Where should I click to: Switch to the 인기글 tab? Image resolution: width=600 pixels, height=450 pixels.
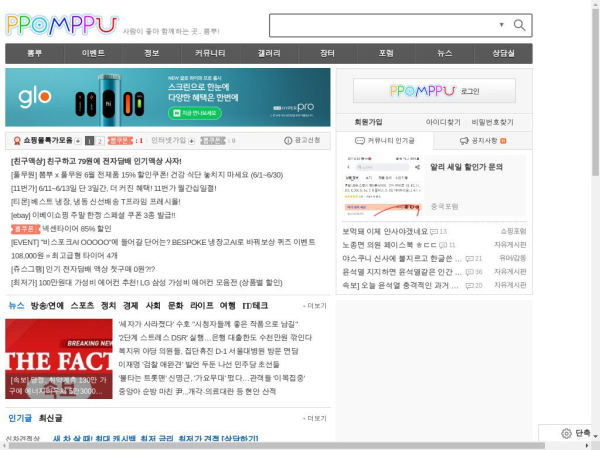pyautogui.click(x=20, y=418)
